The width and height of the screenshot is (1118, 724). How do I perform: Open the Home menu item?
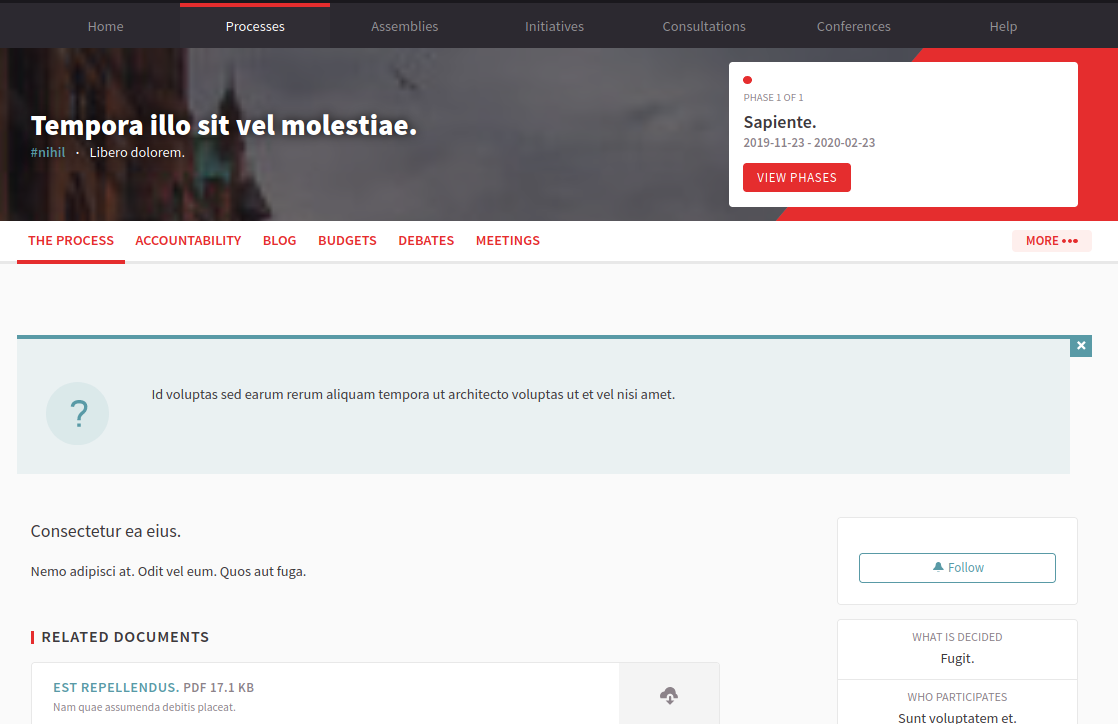point(105,26)
